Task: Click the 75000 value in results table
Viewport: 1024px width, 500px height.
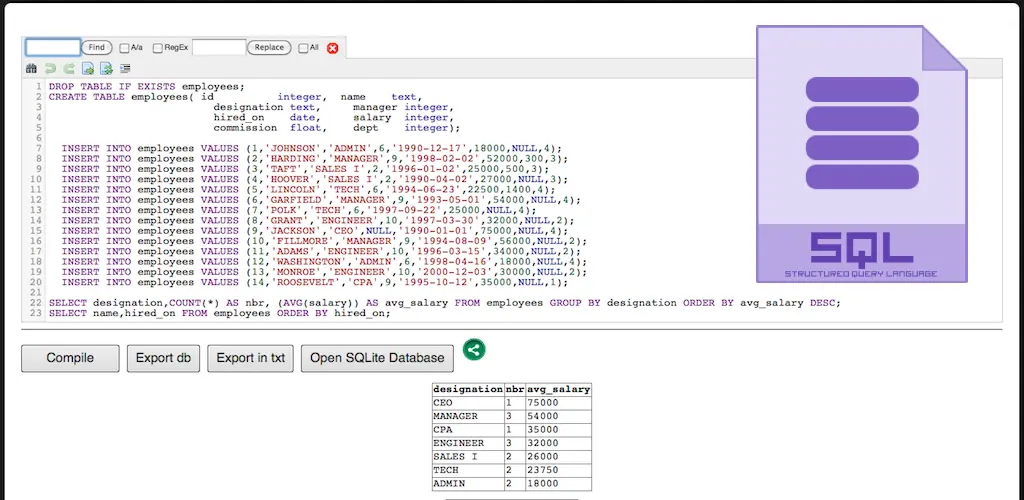Action: pos(558,403)
